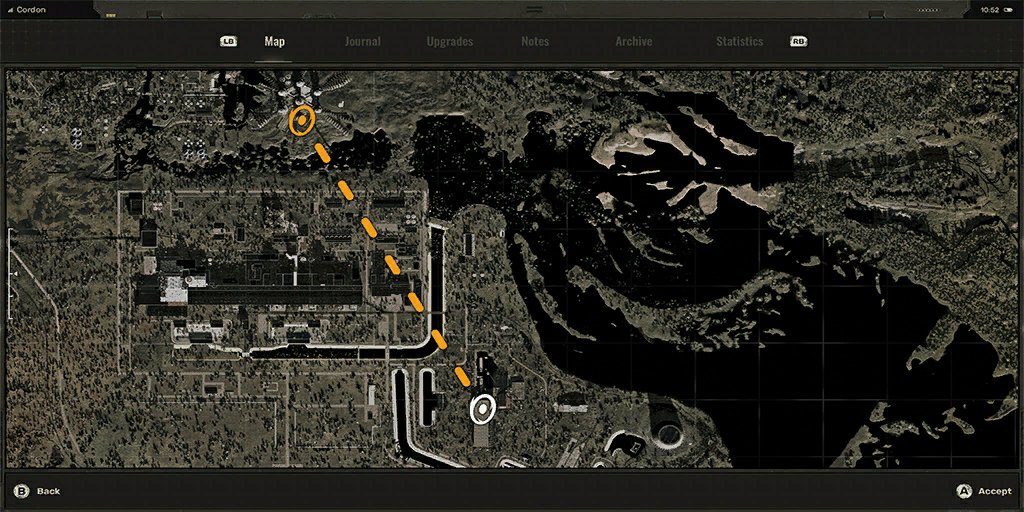1024x512 pixels.
Task: Click the Cordon location label
Action: point(31,10)
